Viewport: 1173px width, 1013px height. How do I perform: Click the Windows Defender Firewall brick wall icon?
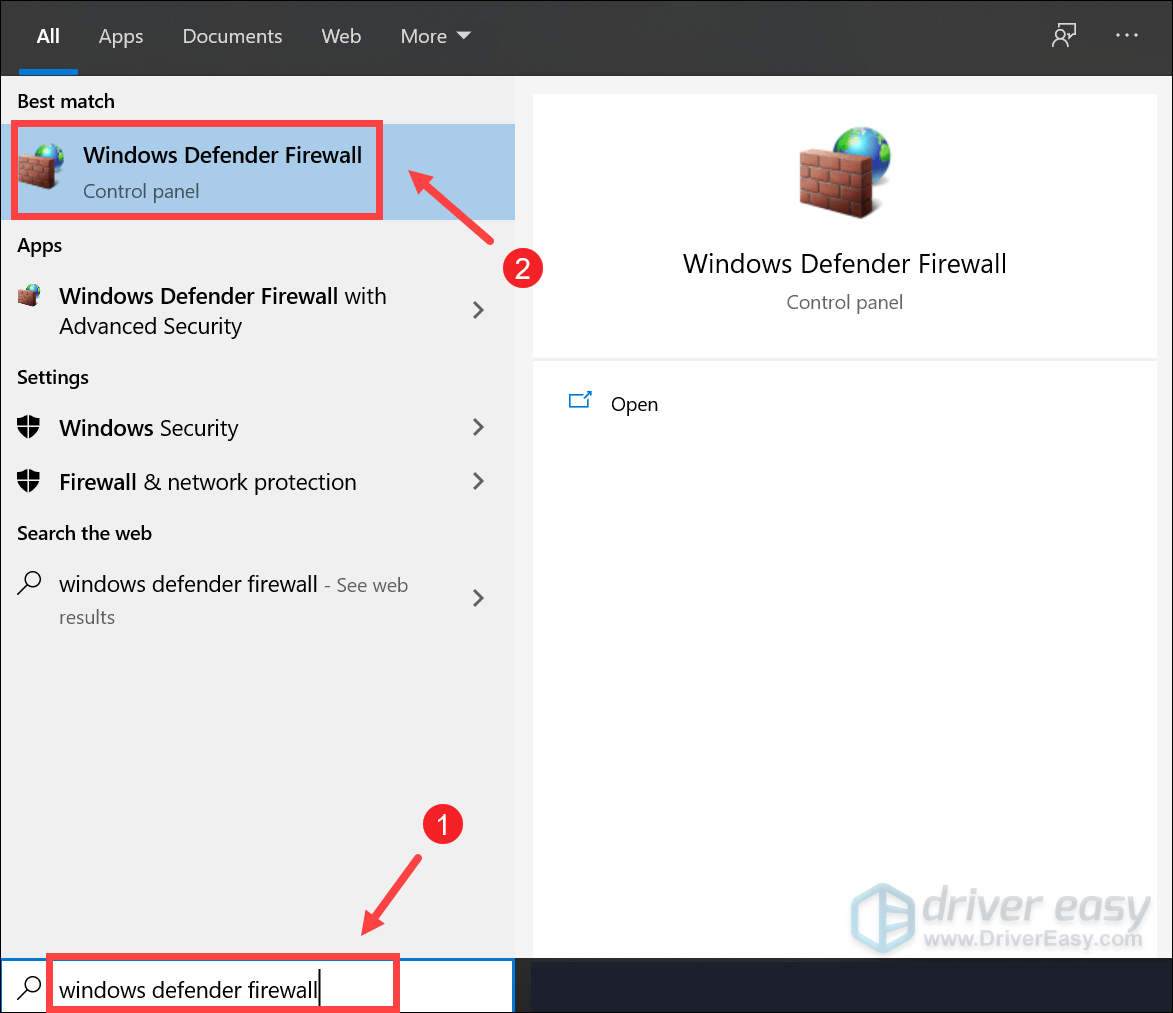[x=38, y=169]
